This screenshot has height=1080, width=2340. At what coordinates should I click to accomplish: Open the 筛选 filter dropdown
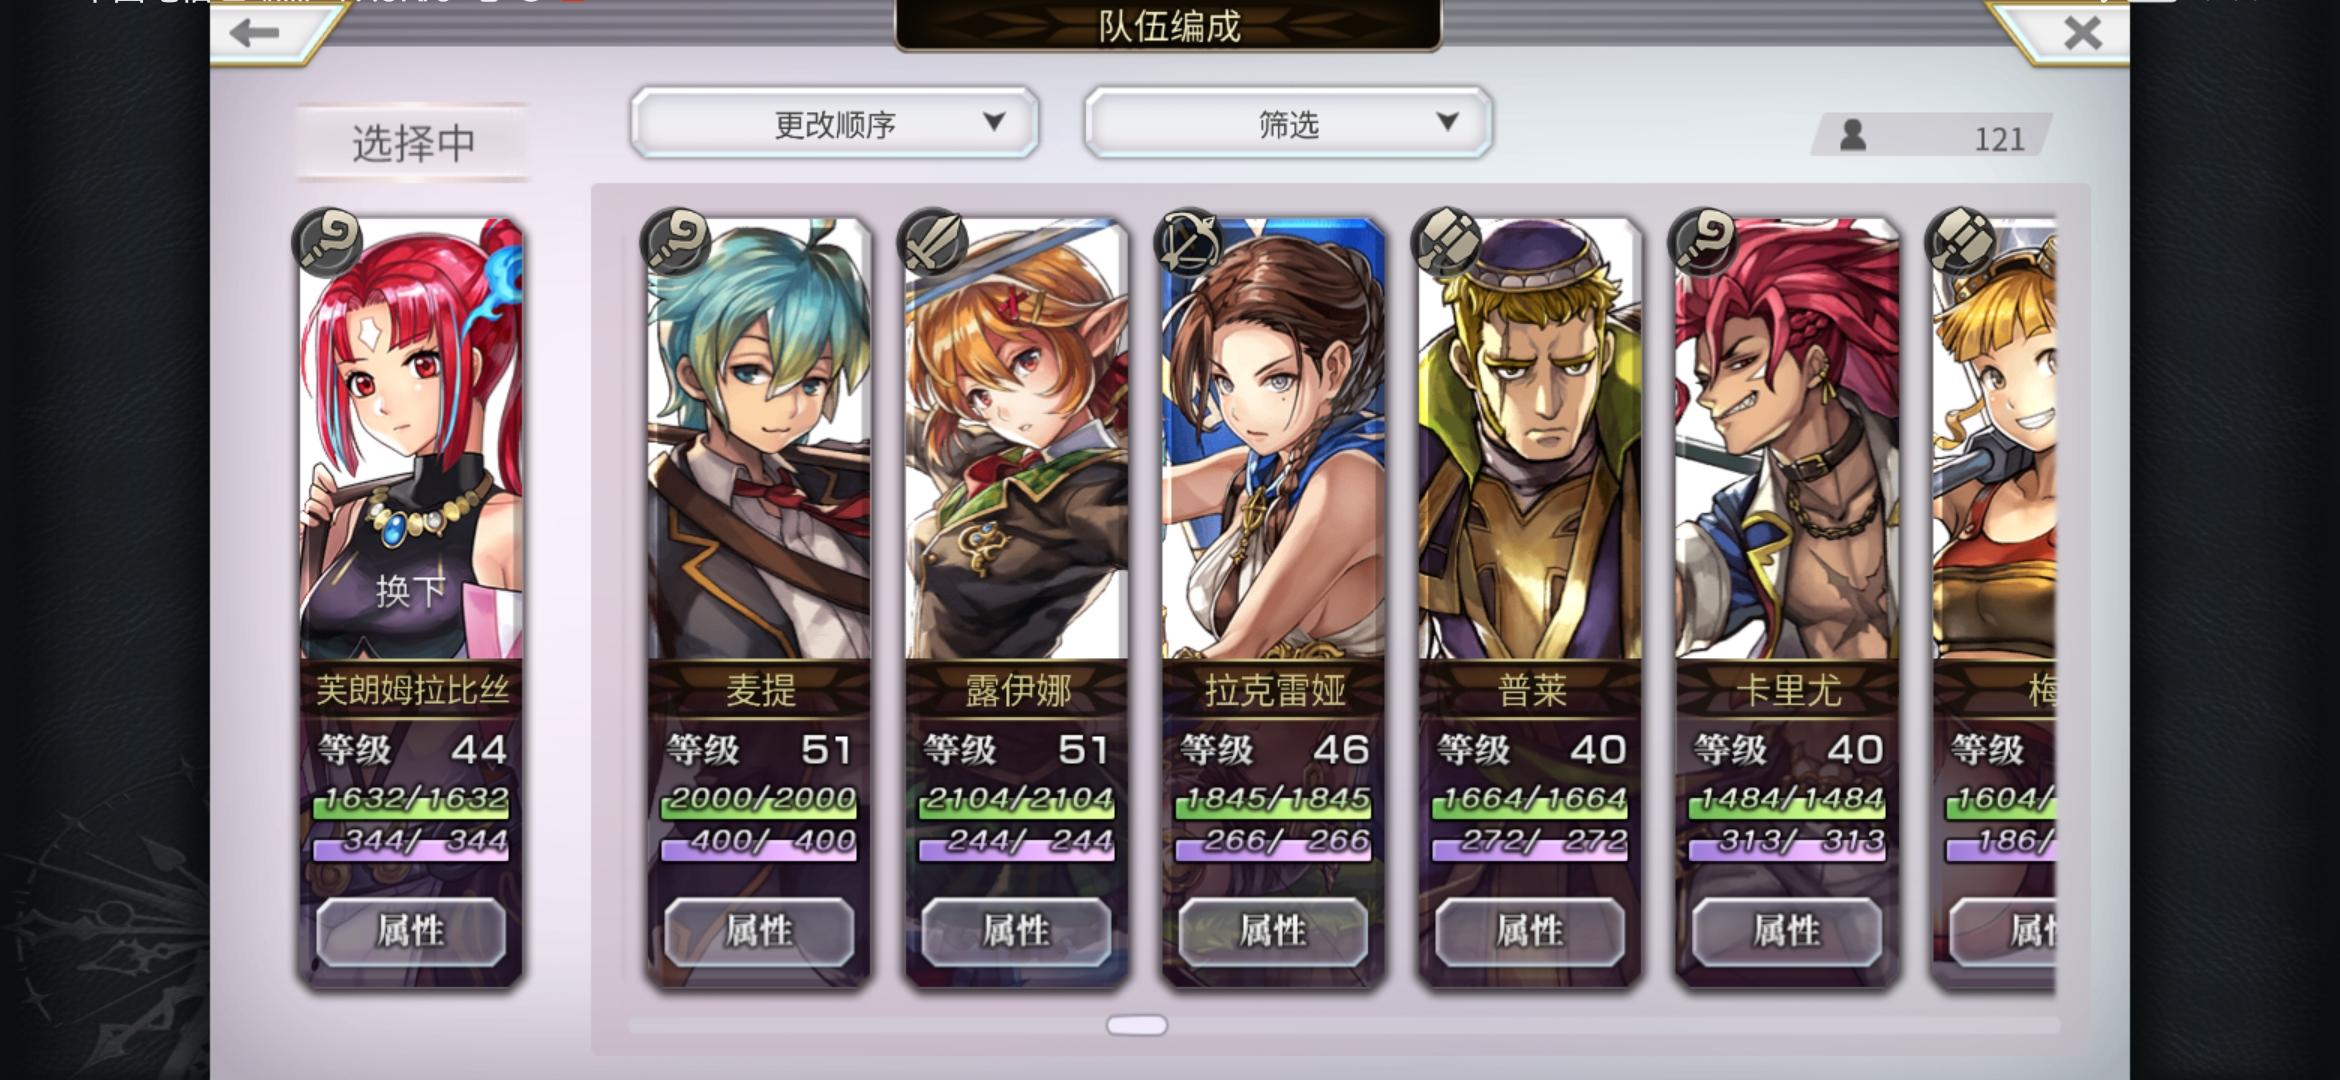1288,123
